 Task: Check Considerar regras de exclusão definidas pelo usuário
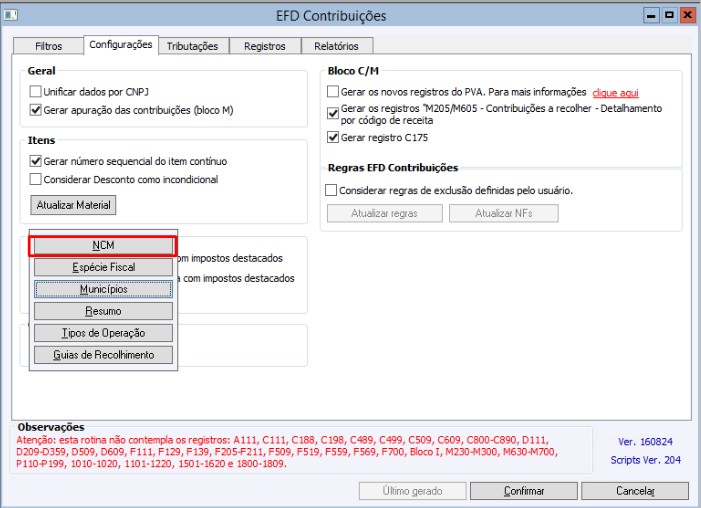[x=331, y=190]
